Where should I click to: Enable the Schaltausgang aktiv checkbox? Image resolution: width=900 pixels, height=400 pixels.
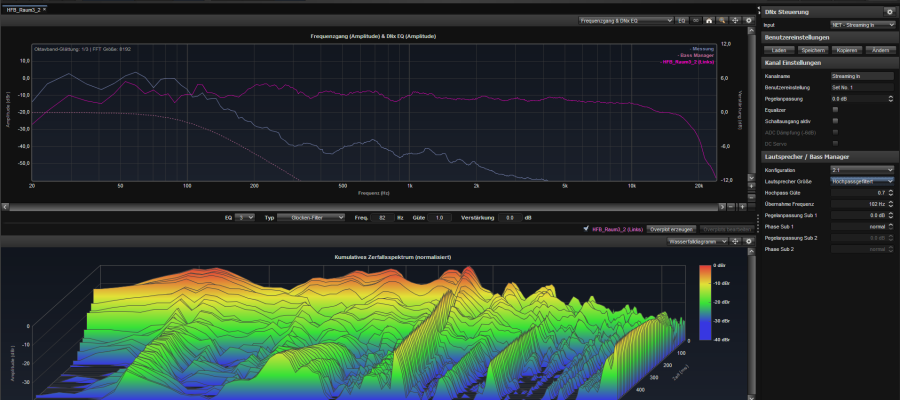pyautogui.click(x=835, y=121)
